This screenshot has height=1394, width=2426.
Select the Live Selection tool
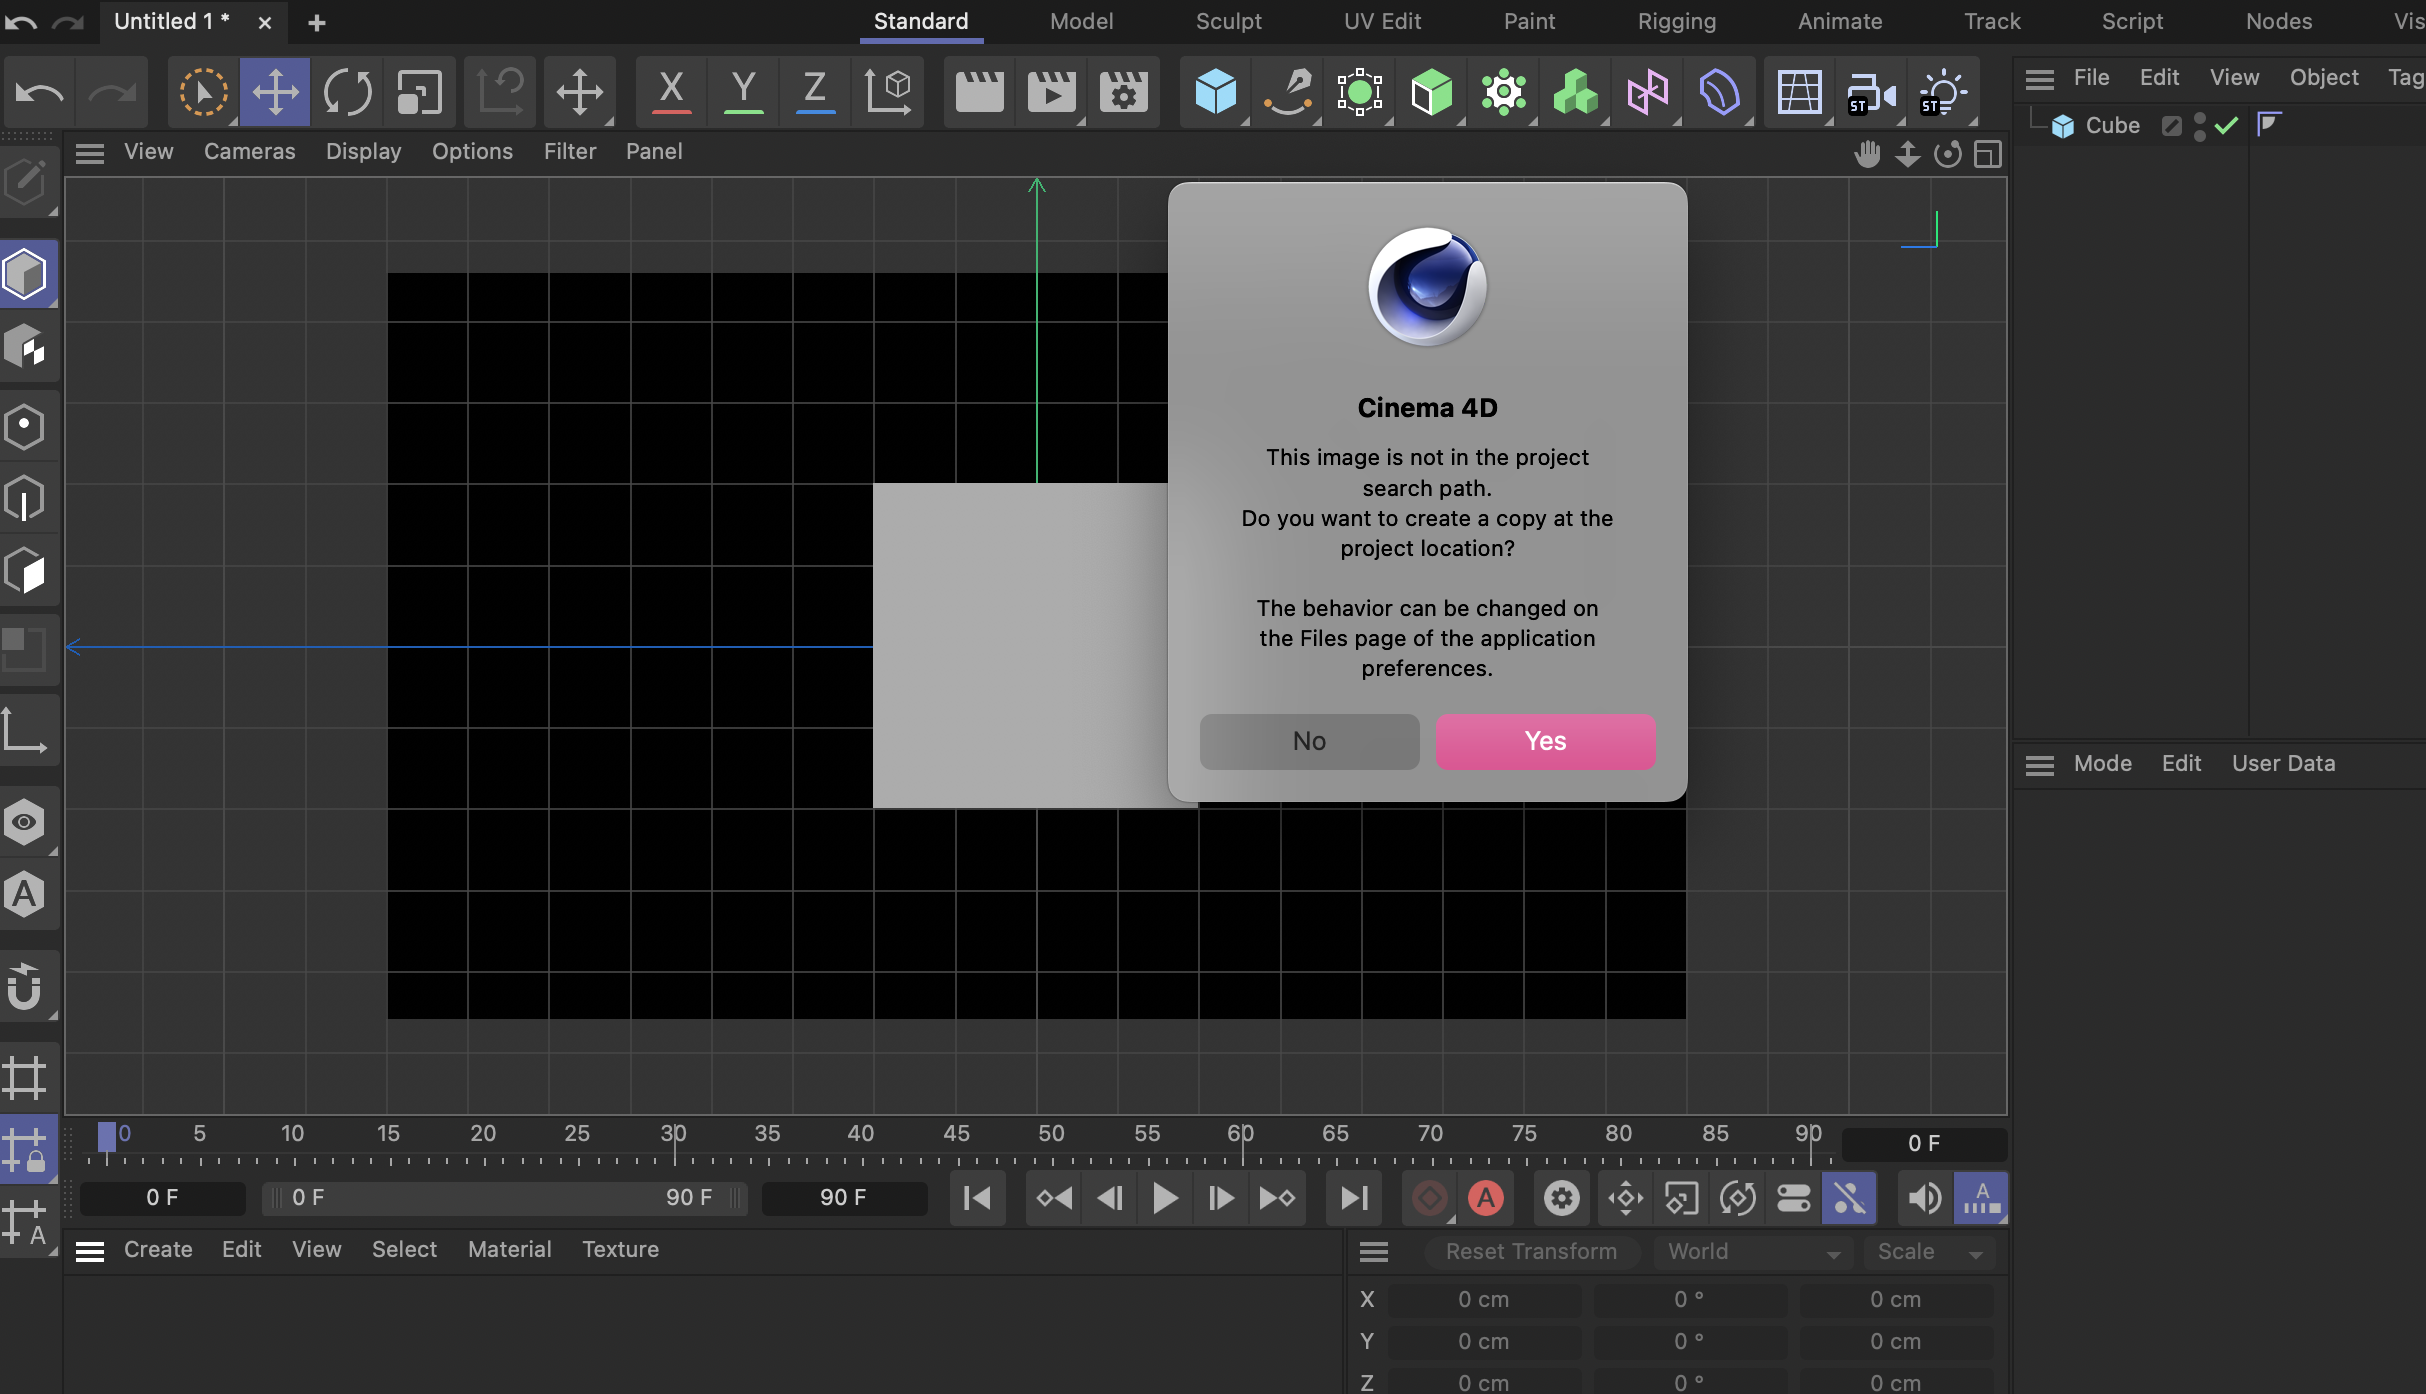[203, 92]
